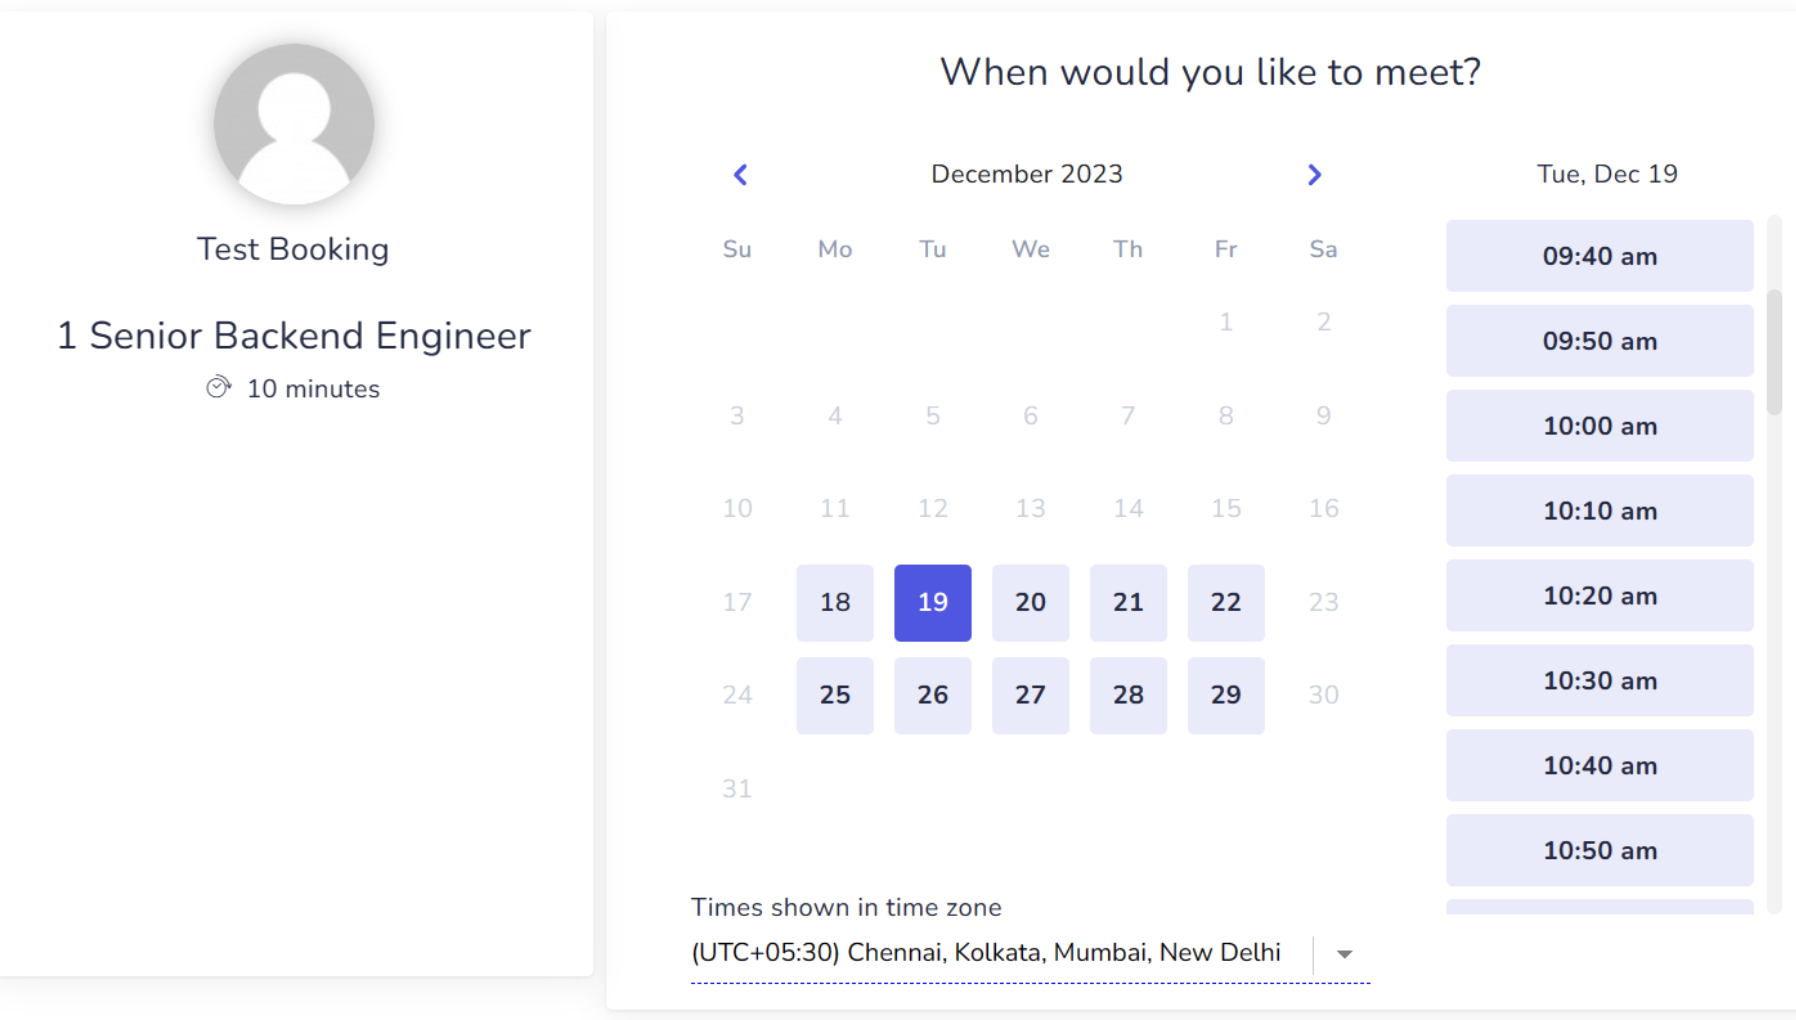Open the time zone dropdown arrow
Image resolution: width=1796 pixels, height=1020 pixels.
[1344, 954]
